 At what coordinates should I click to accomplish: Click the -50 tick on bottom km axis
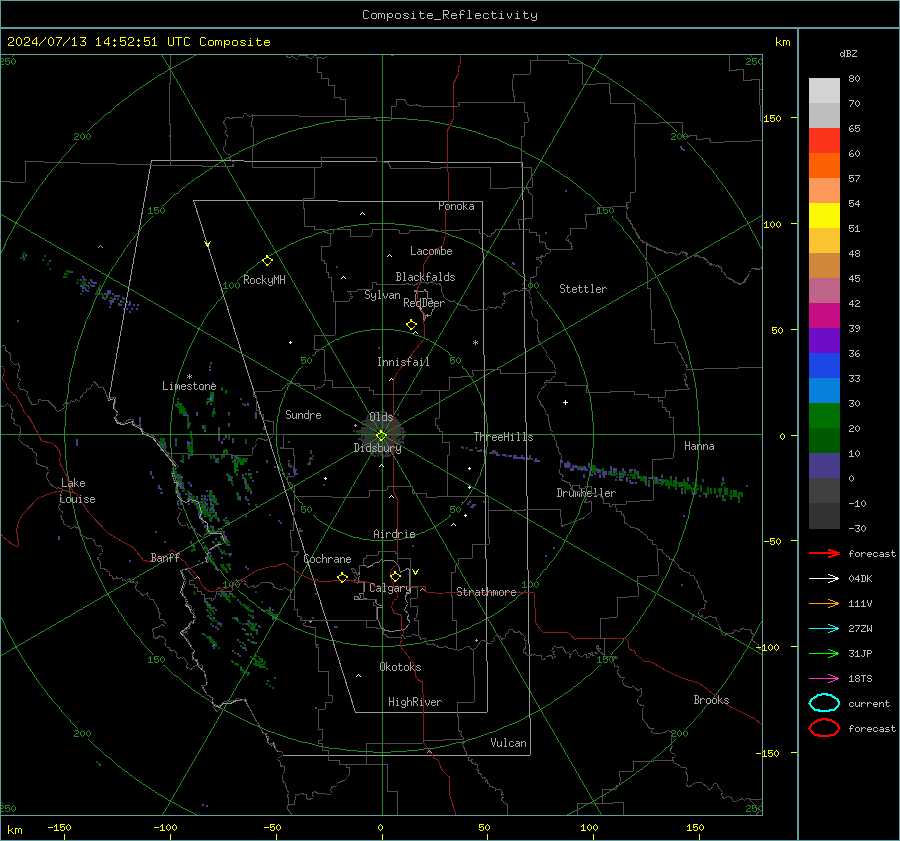coord(272,827)
